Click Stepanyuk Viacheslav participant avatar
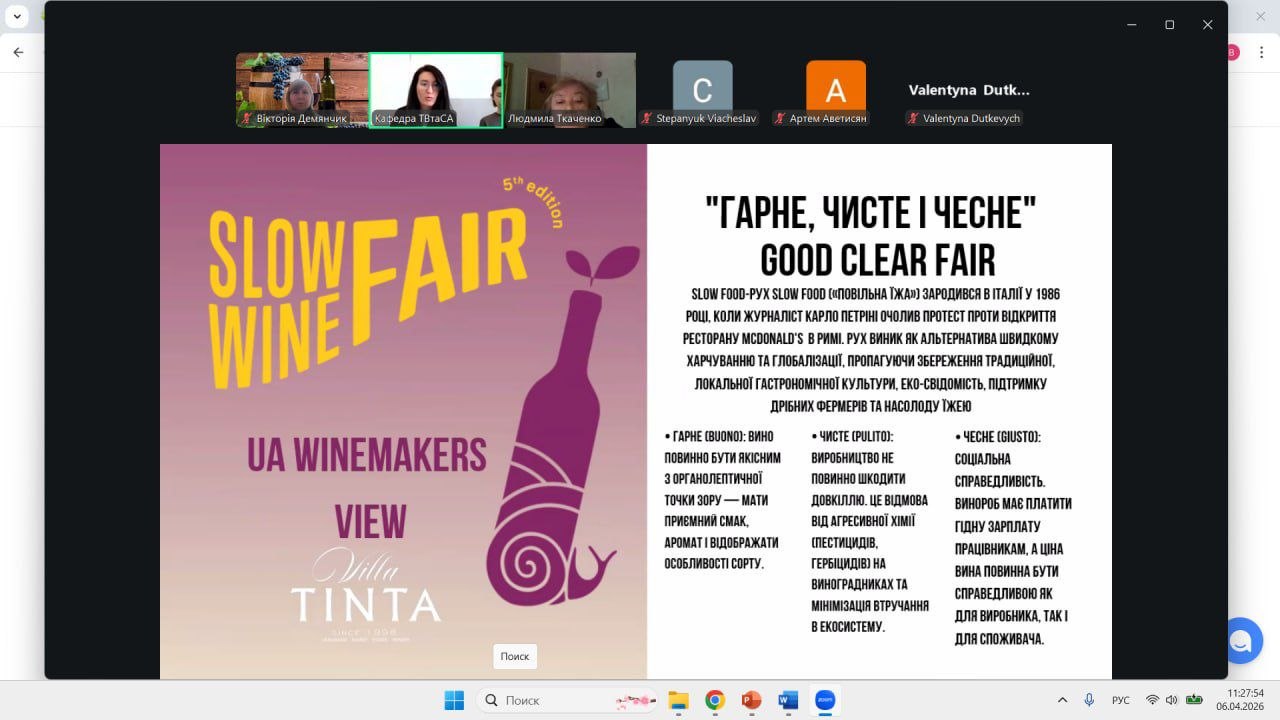 702,88
